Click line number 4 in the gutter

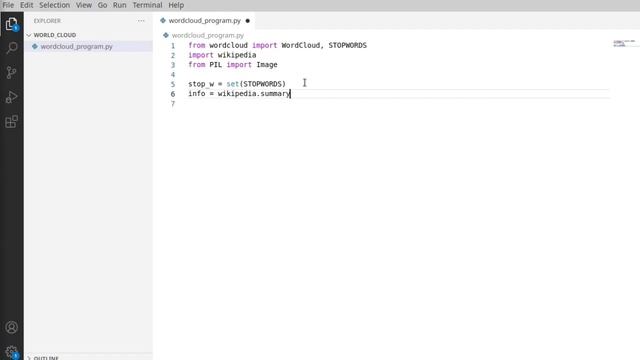173,75
